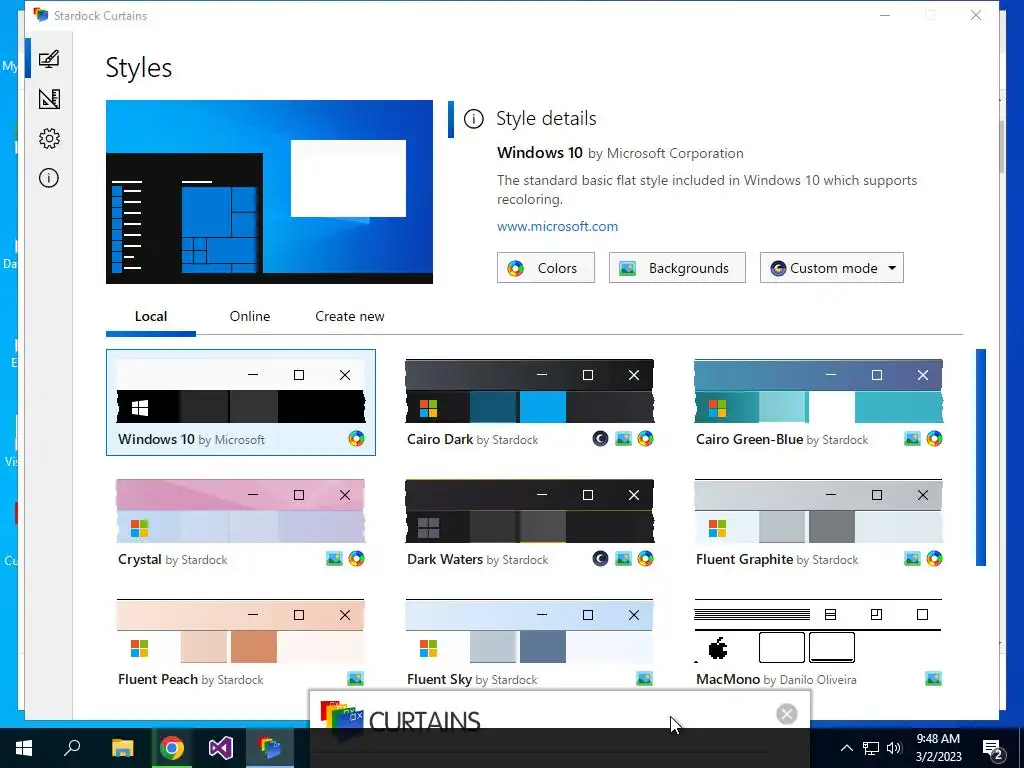This screenshot has height=768, width=1024.
Task: Select the Dark Waters style thumbnail
Action: [529, 511]
